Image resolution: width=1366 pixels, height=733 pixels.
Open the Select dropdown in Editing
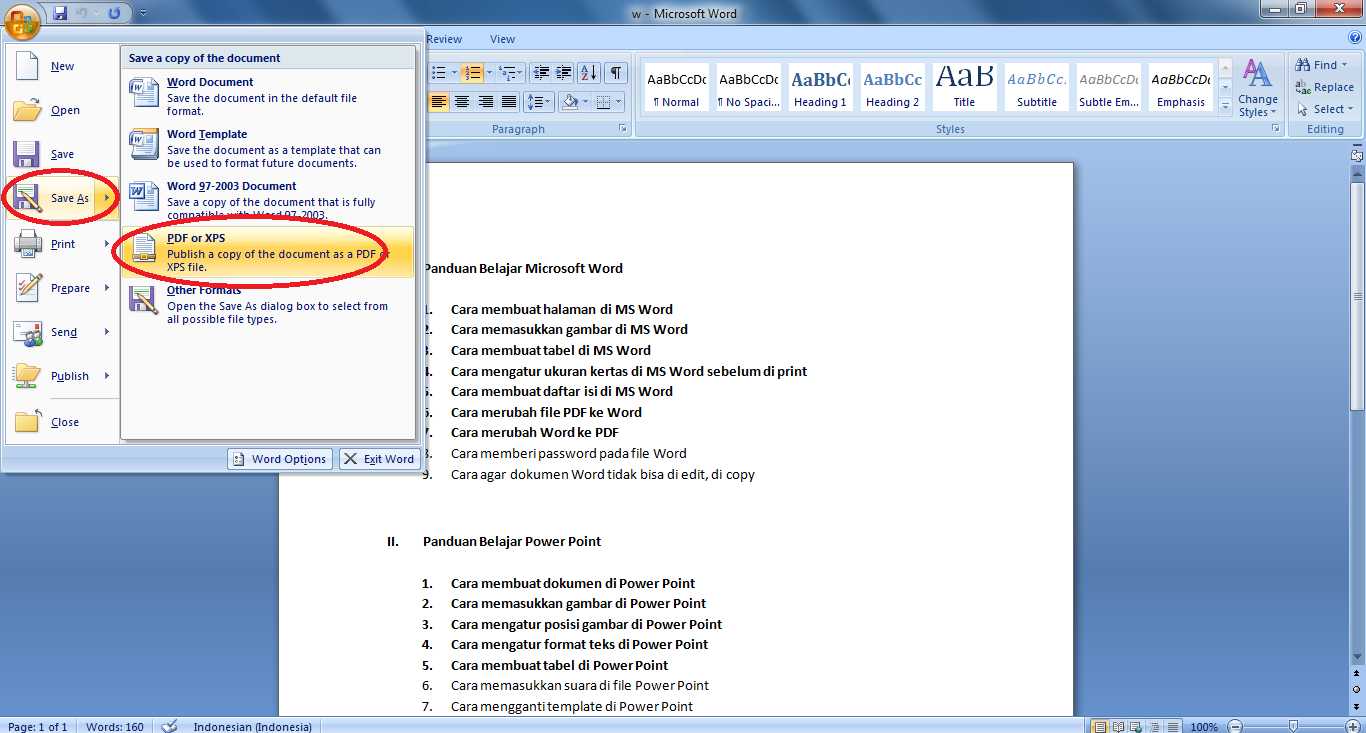[1325, 109]
